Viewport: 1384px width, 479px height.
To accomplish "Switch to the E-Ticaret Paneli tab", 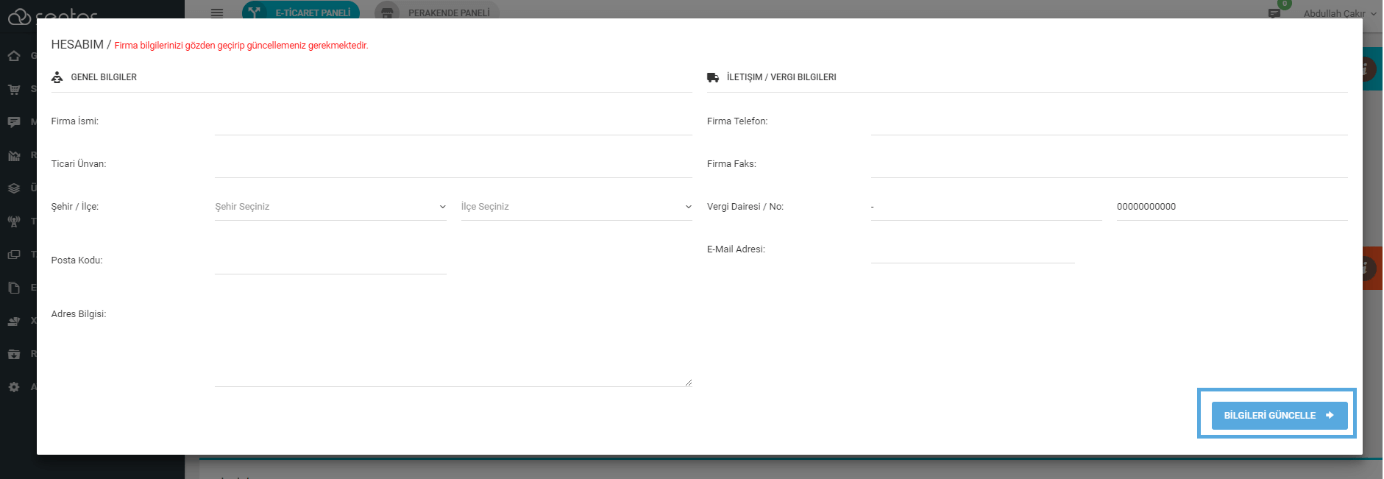I will tap(301, 12).
